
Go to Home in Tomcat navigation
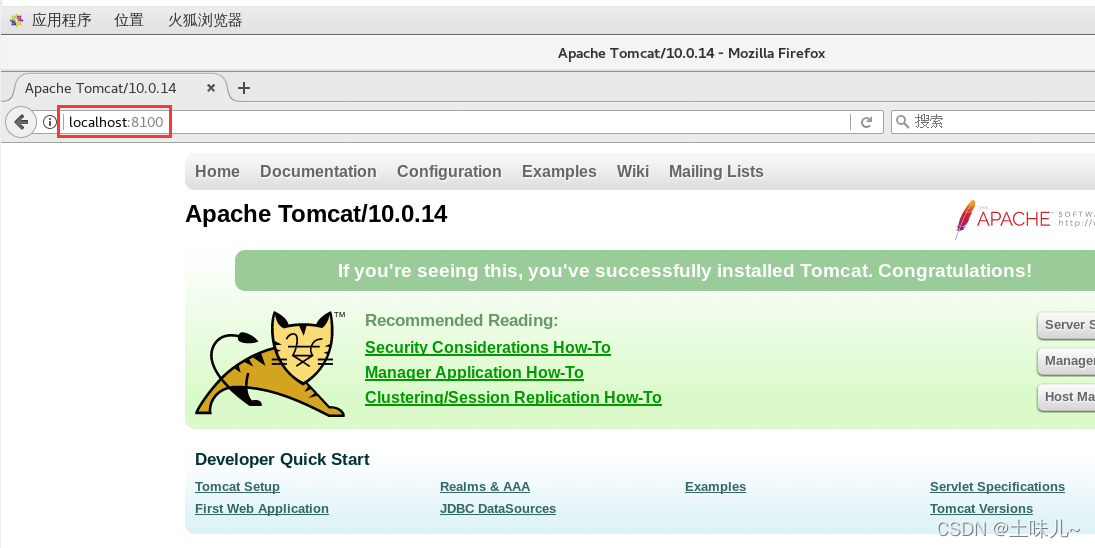[217, 172]
